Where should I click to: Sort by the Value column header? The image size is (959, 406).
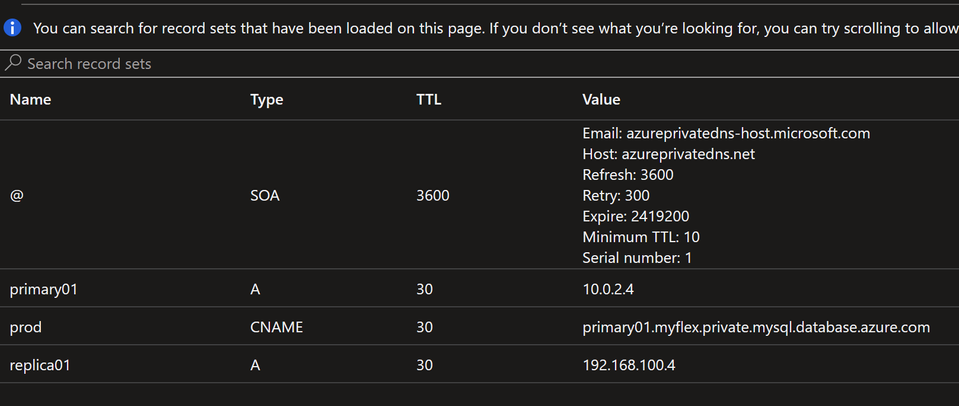(601, 100)
